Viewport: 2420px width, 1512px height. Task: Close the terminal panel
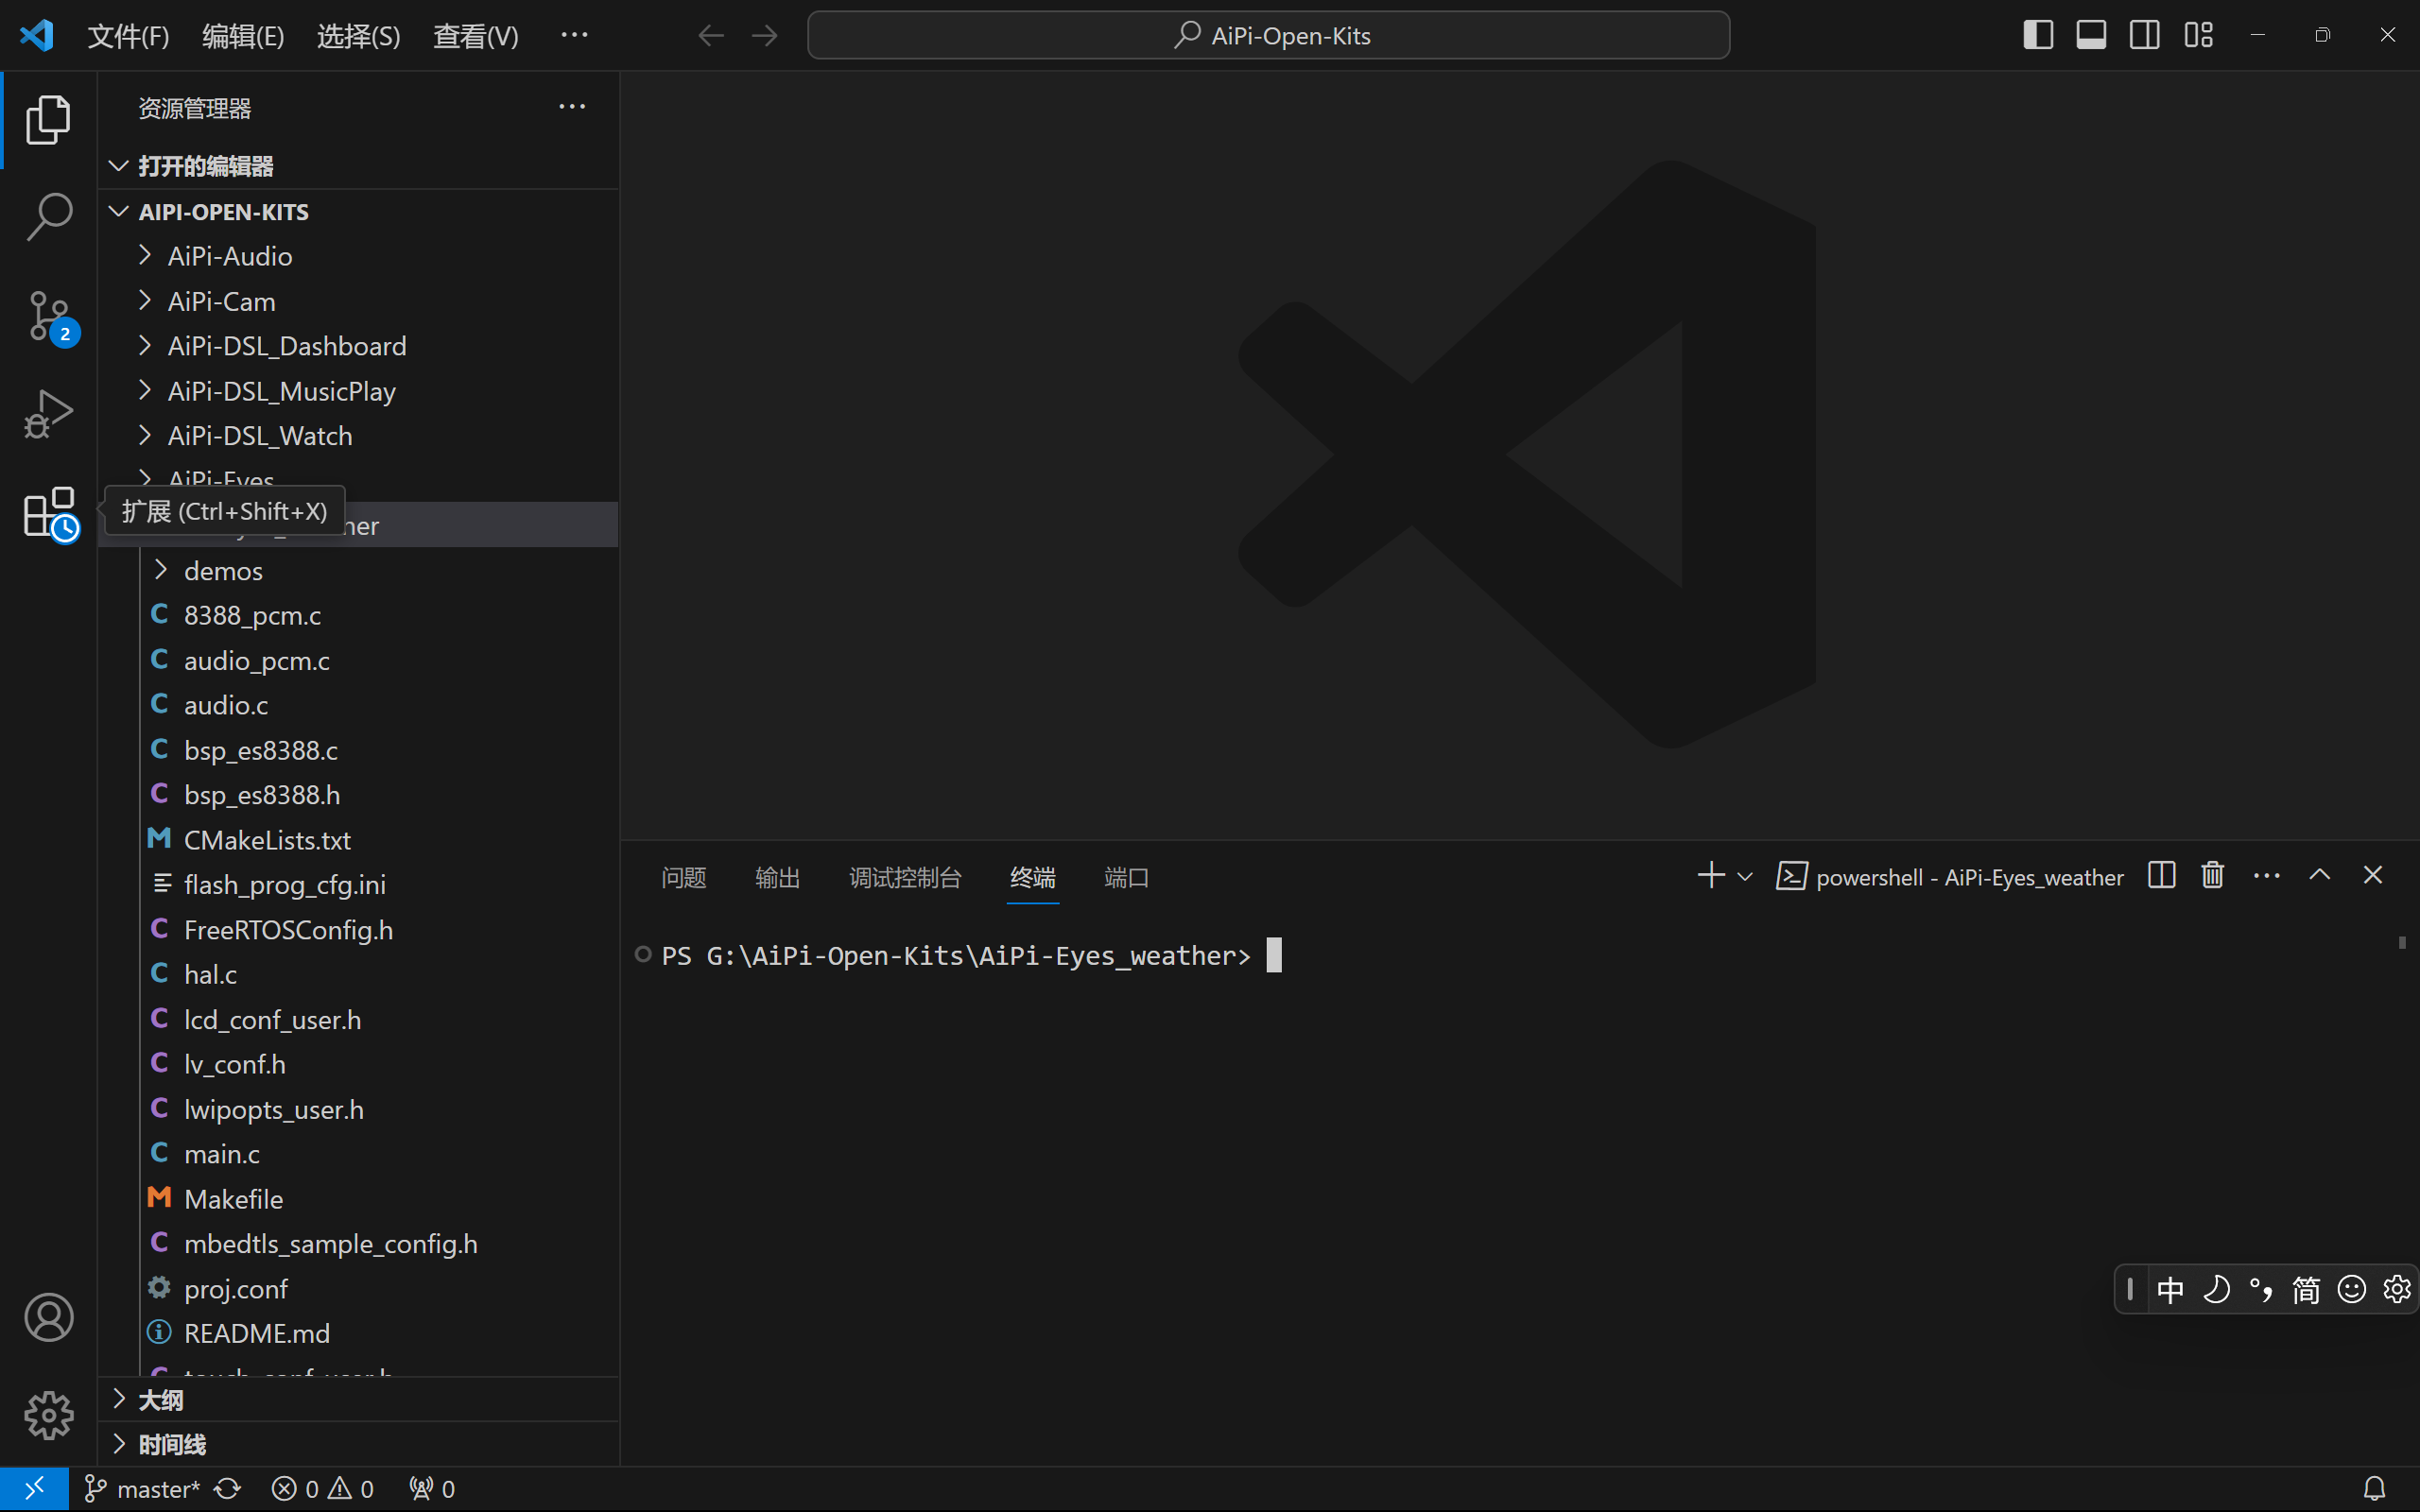[x=2372, y=876]
